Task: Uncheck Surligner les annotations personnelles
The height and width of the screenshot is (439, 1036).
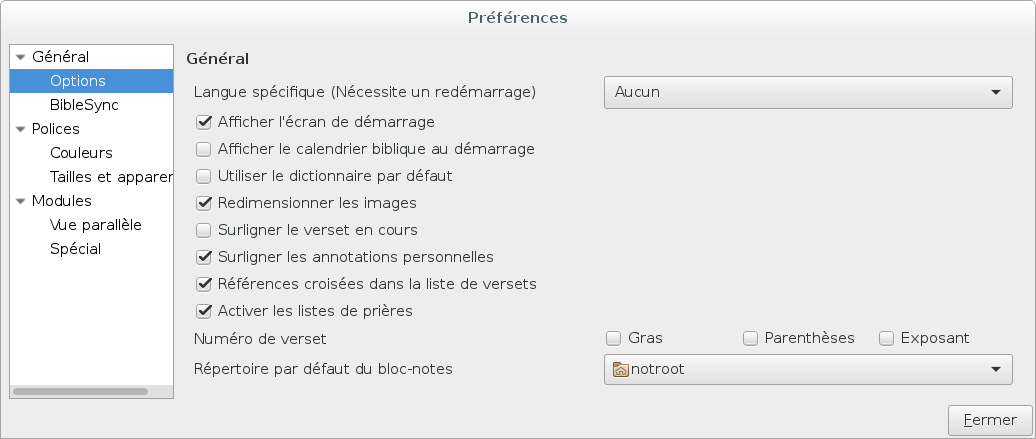Action: (x=204, y=257)
